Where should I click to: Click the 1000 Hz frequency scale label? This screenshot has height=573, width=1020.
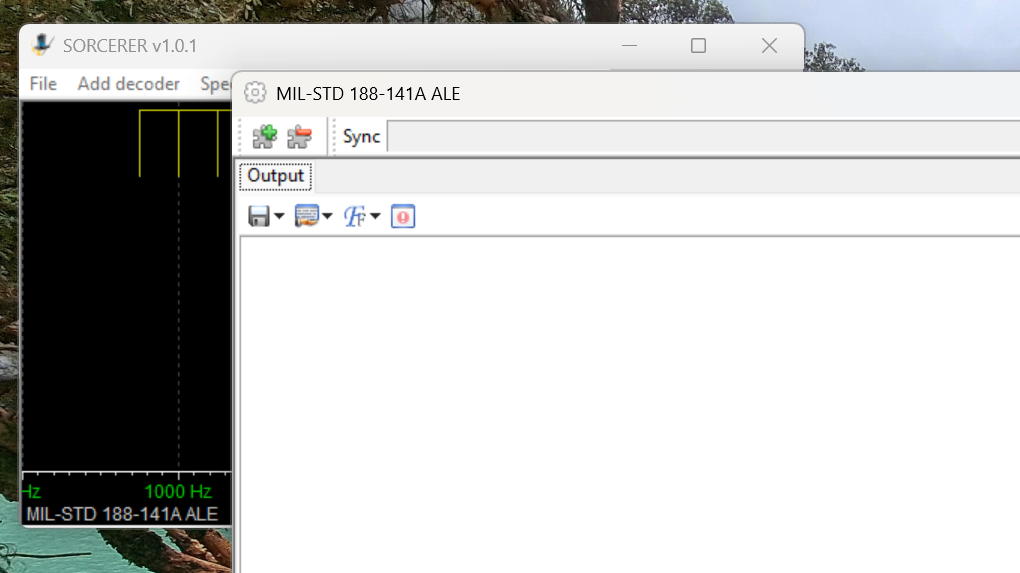(178, 492)
